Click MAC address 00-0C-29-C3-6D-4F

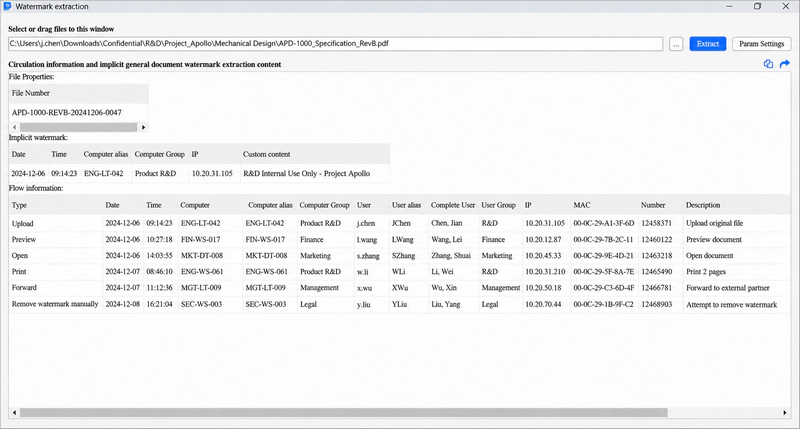coord(604,288)
